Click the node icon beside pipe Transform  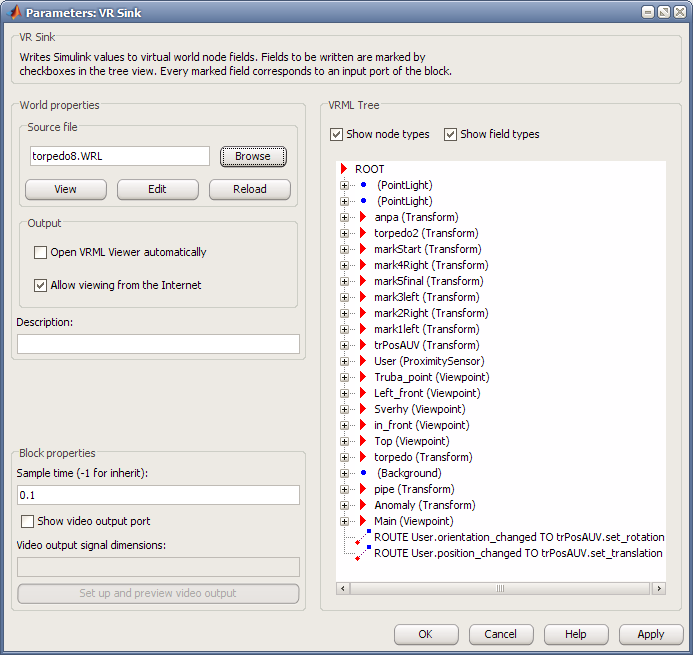tap(363, 489)
